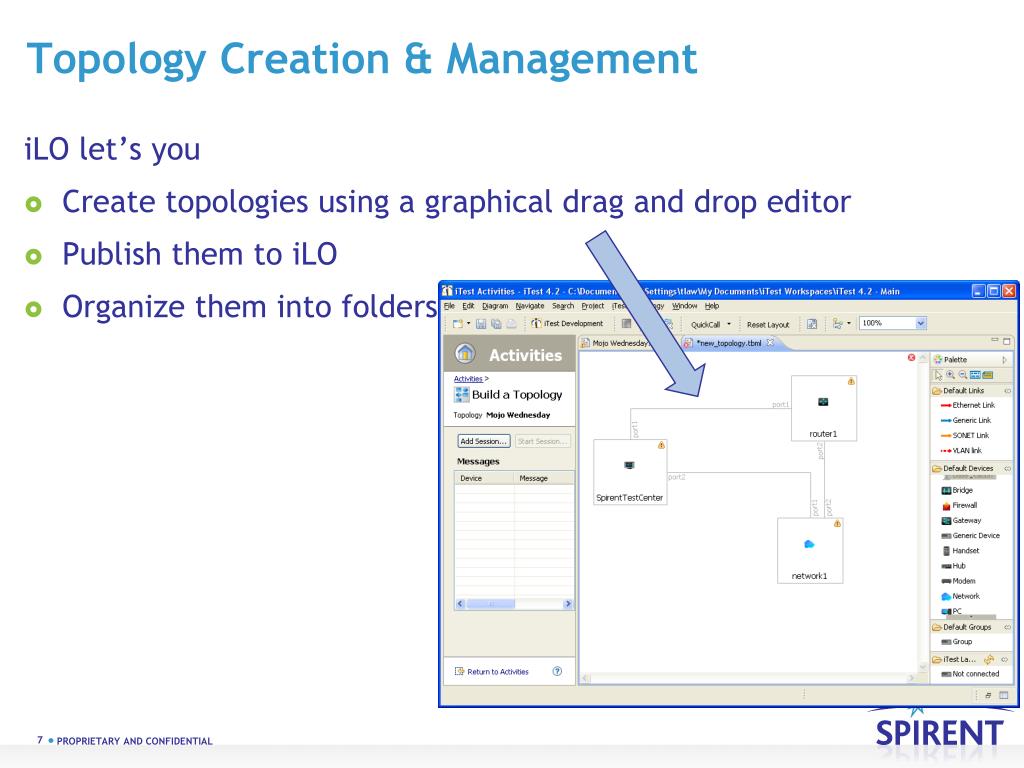This screenshot has width=1024, height=768.
Task: Collapse the Default Groups drawer
Action: (1008, 627)
